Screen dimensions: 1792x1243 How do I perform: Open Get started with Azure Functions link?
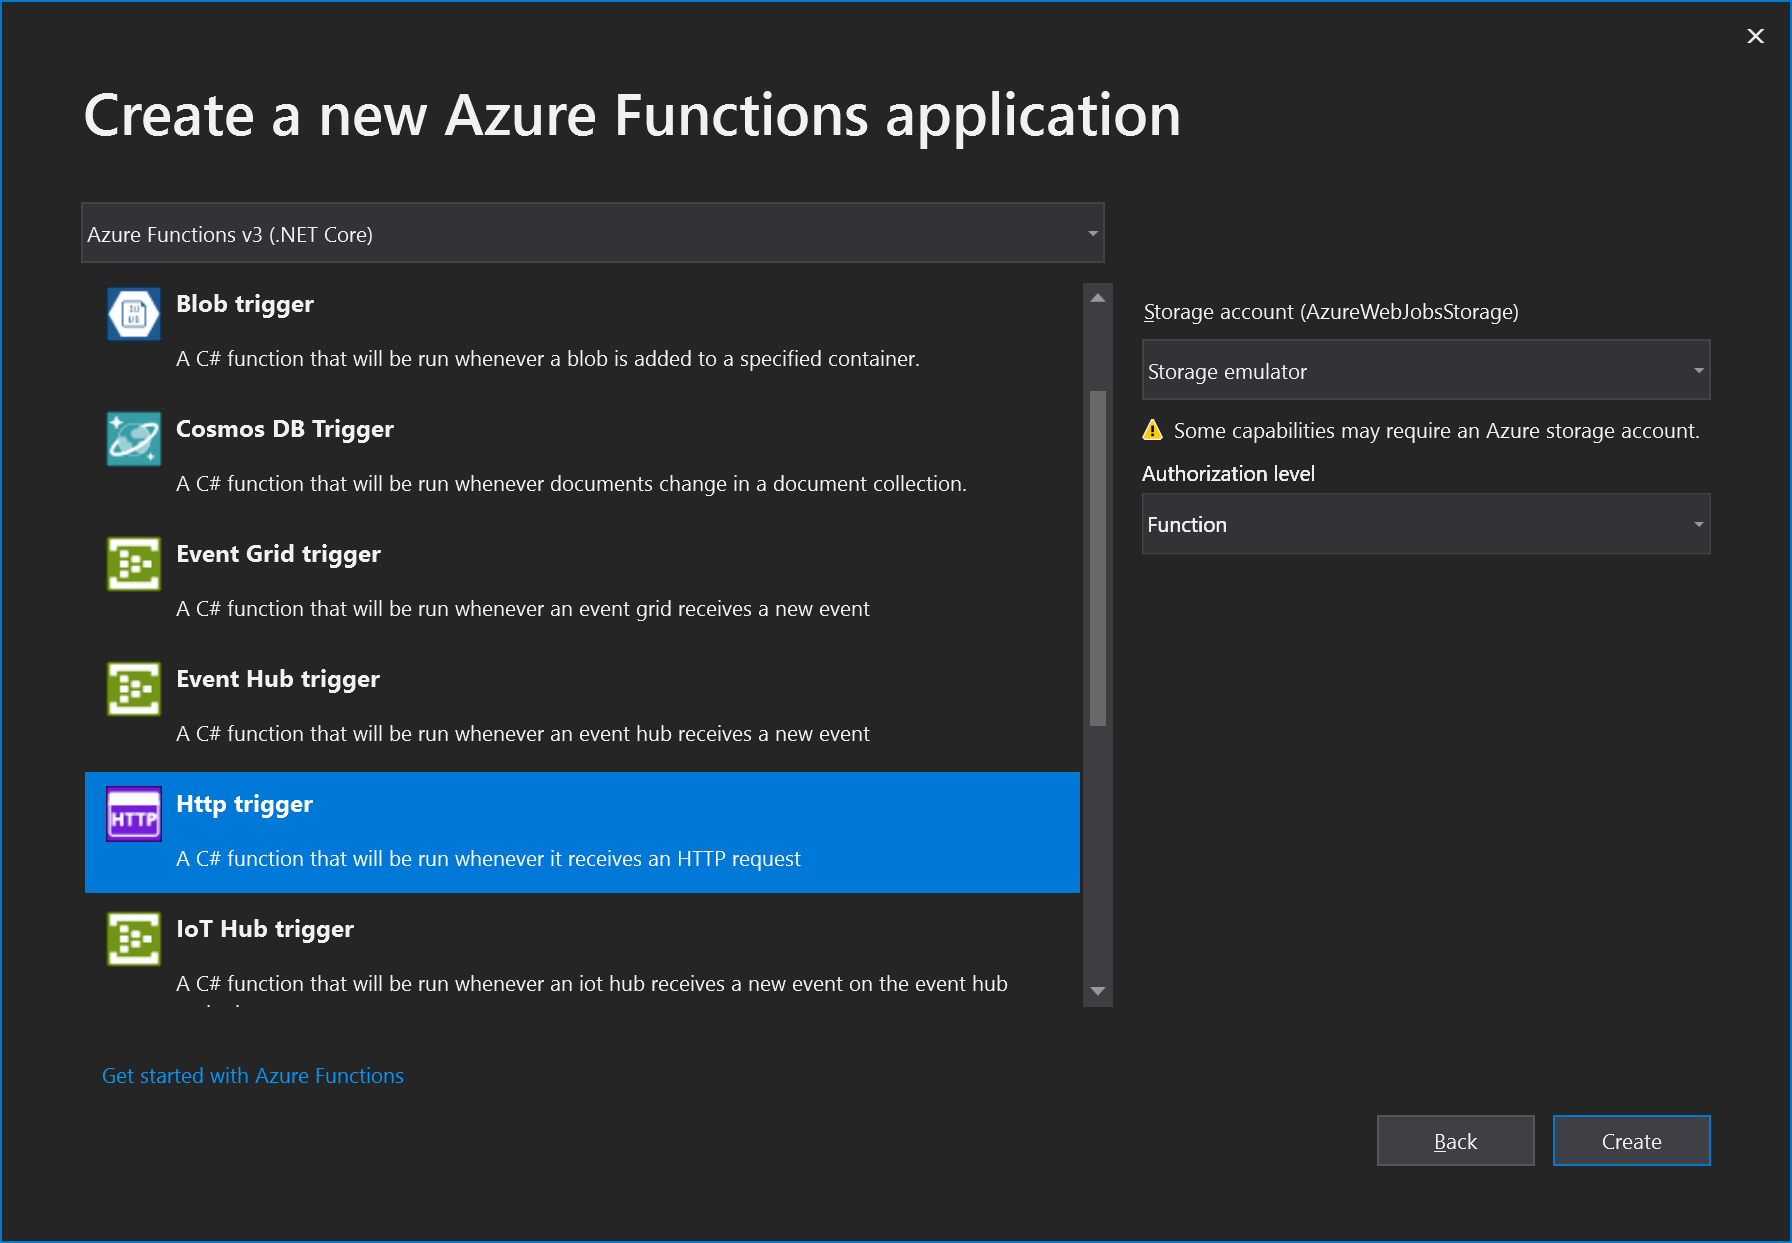pos(253,1076)
